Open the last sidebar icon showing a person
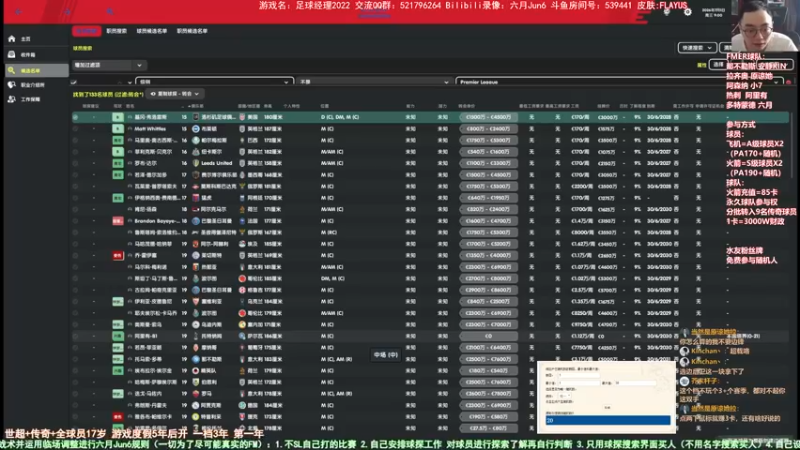 click(12, 99)
